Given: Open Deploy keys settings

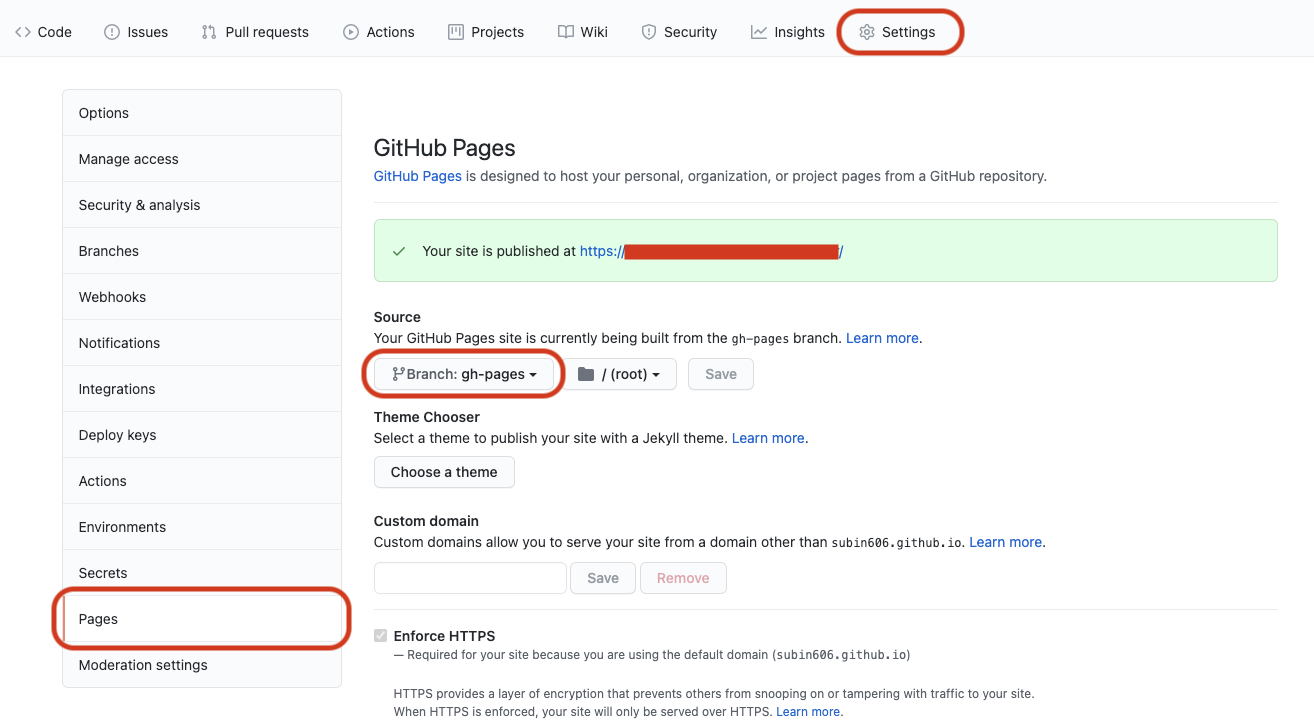Looking at the screenshot, I should (202, 435).
